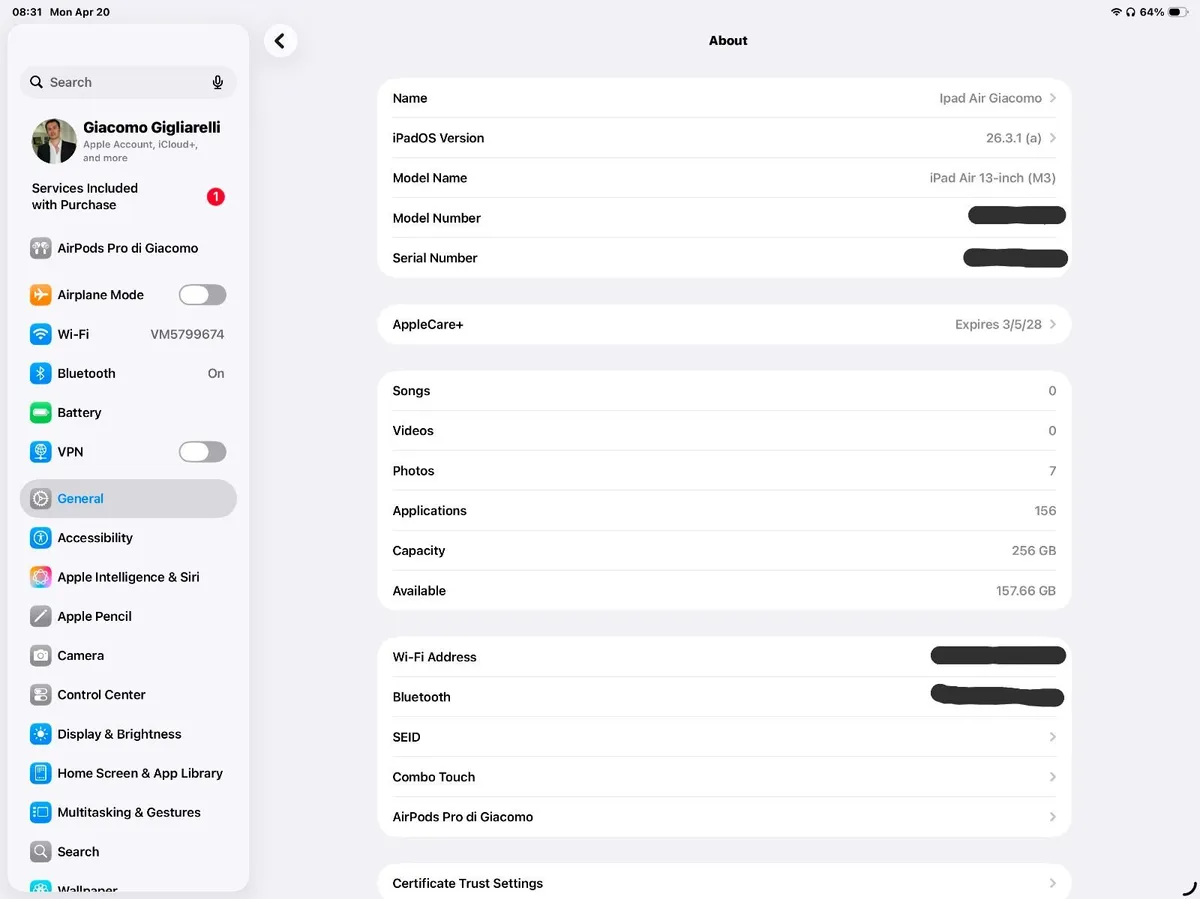Tap Bluetooth showing On status
The height and width of the screenshot is (899, 1200).
click(x=128, y=373)
